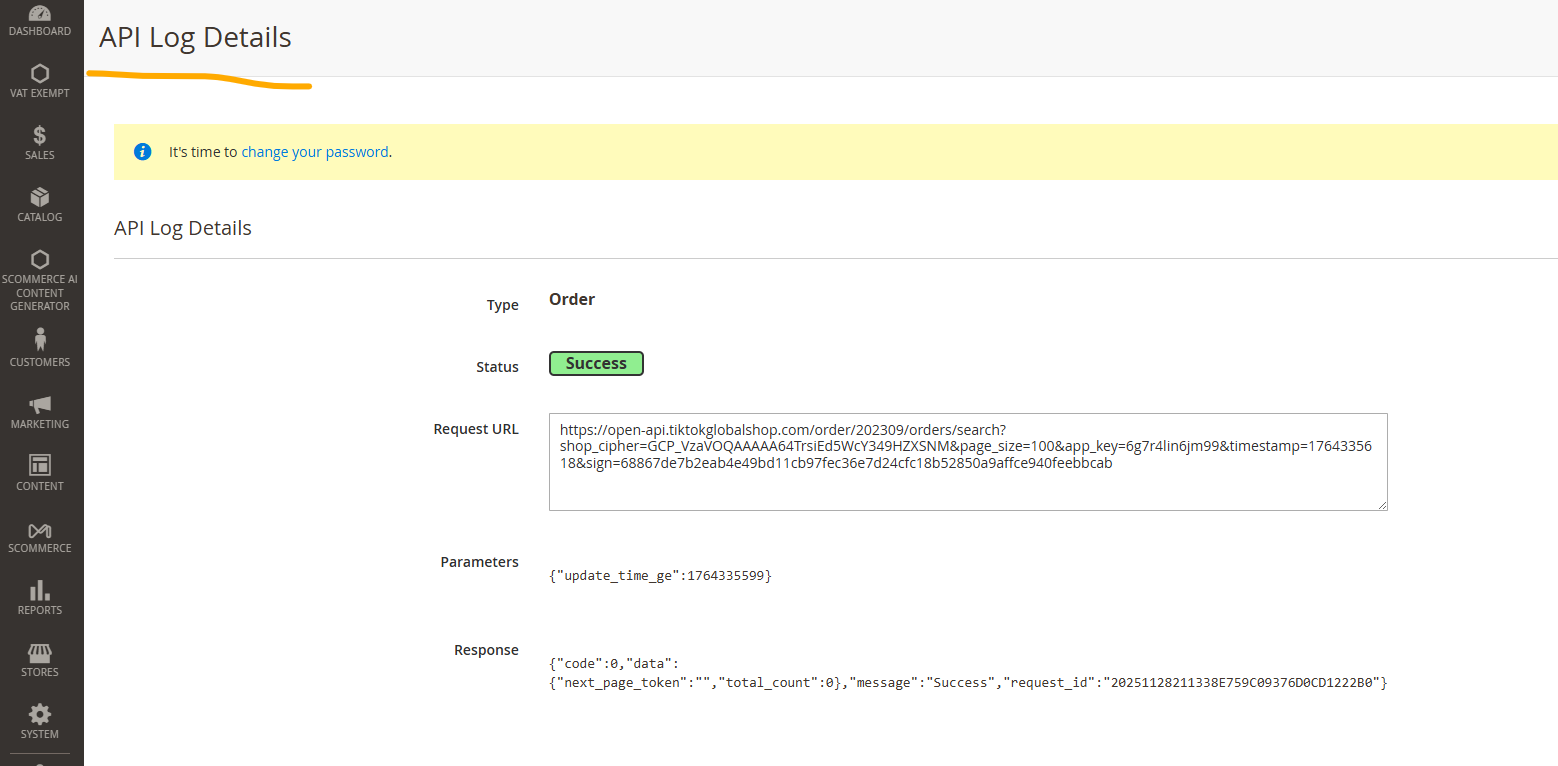Open the Content layout icon
Image resolution: width=1558 pixels, height=766 pixels.
point(40,465)
